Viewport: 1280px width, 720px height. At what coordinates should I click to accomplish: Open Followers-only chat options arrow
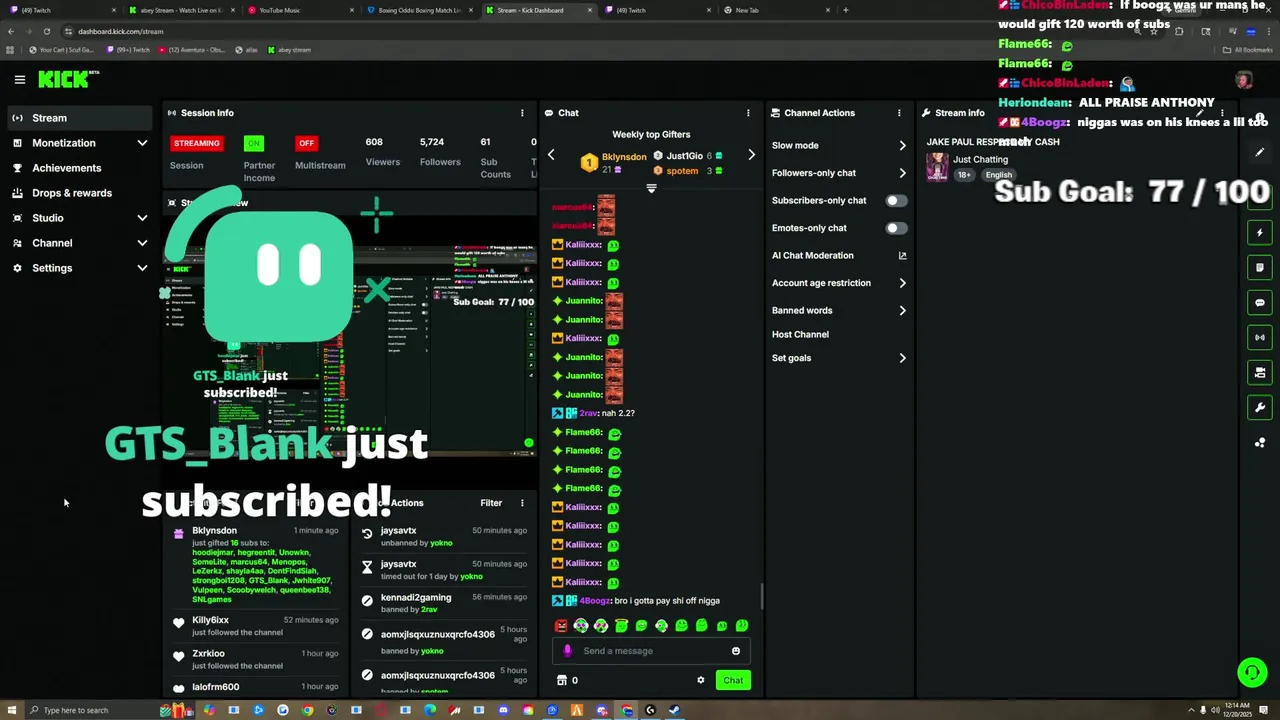902,173
